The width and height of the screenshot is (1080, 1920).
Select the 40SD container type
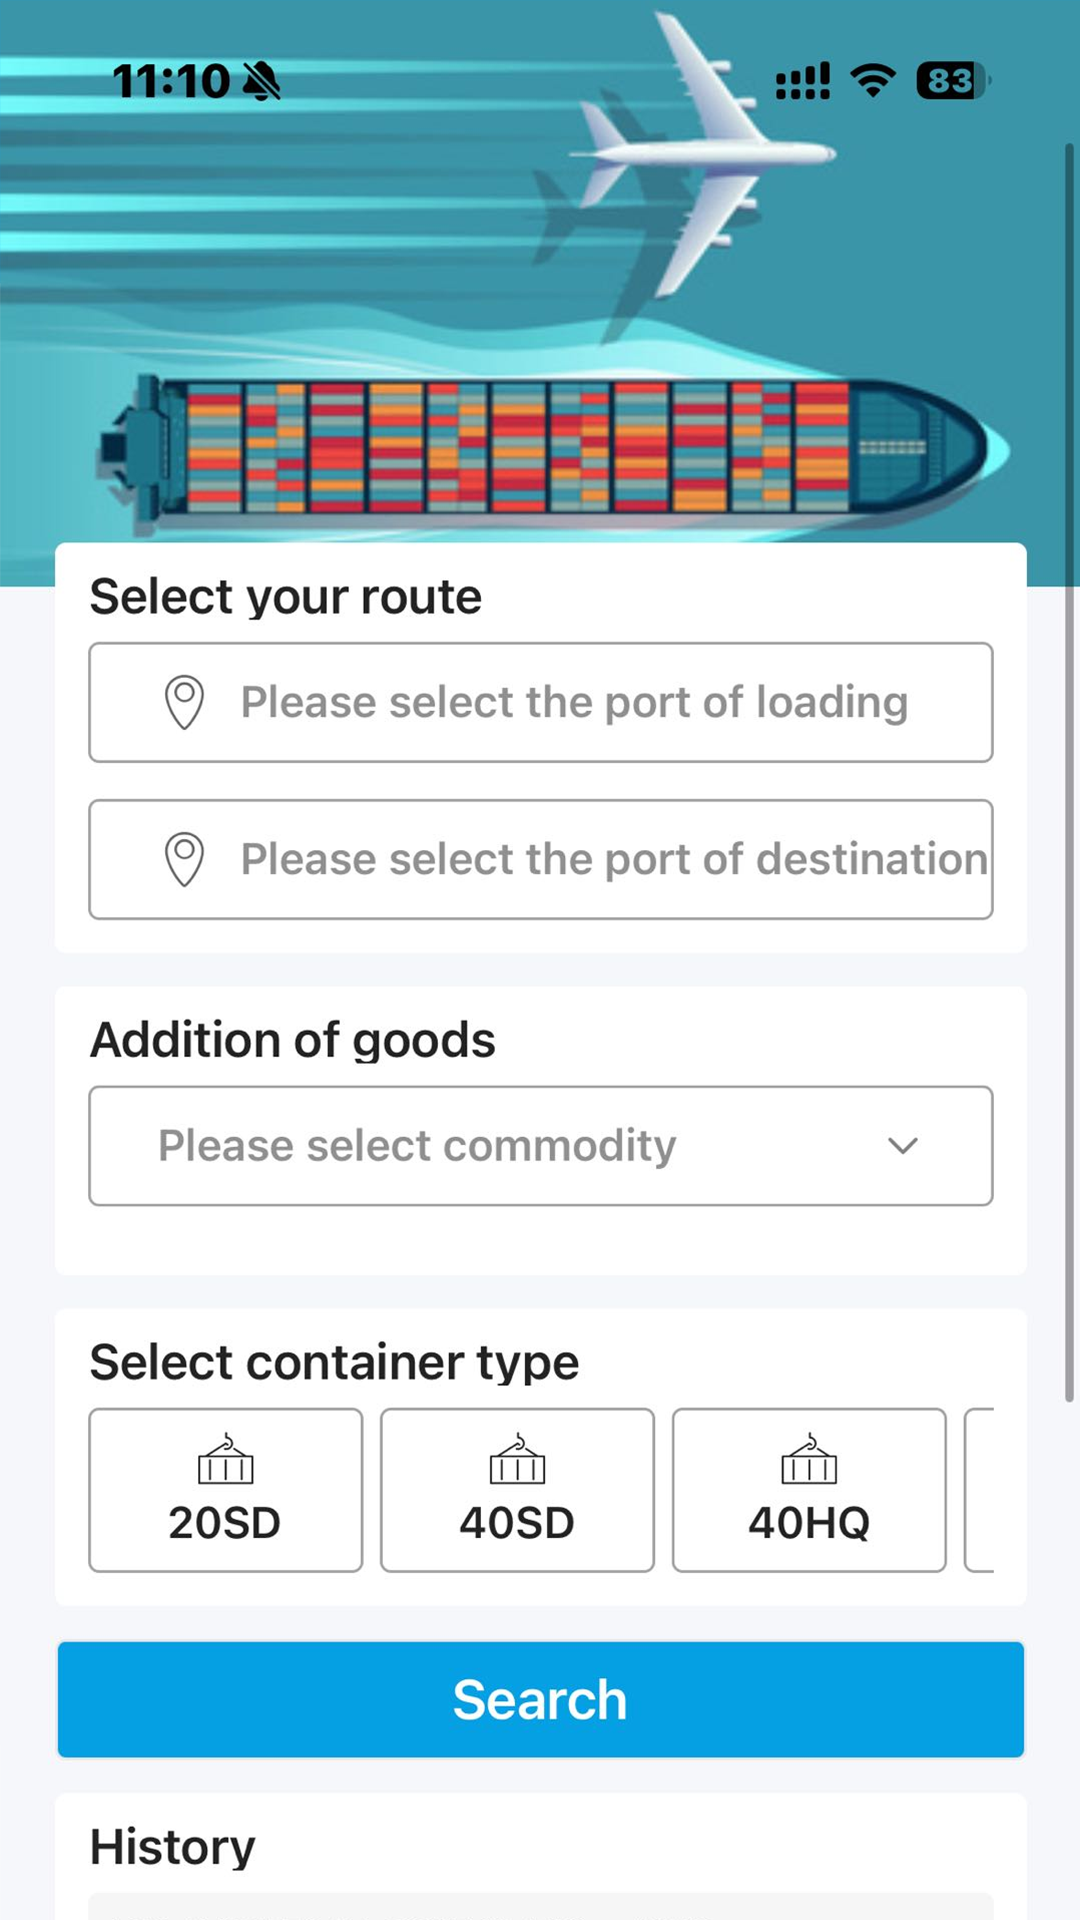coord(517,1490)
